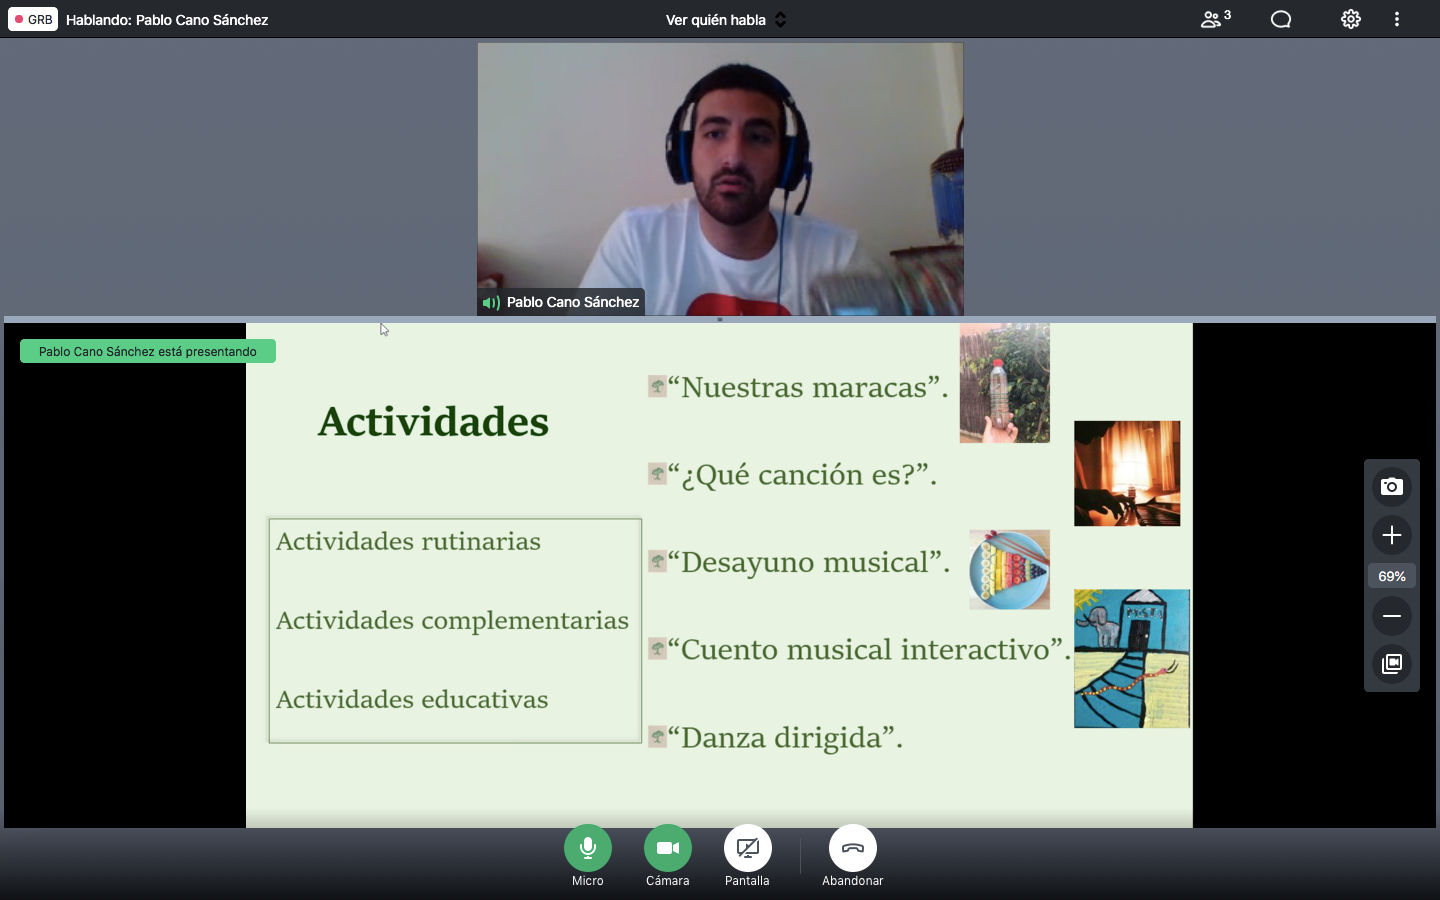Image resolution: width=1440 pixels, height=900 pixels.
Task: Zoom out of the presentation
Action: tap(1392, 616)
